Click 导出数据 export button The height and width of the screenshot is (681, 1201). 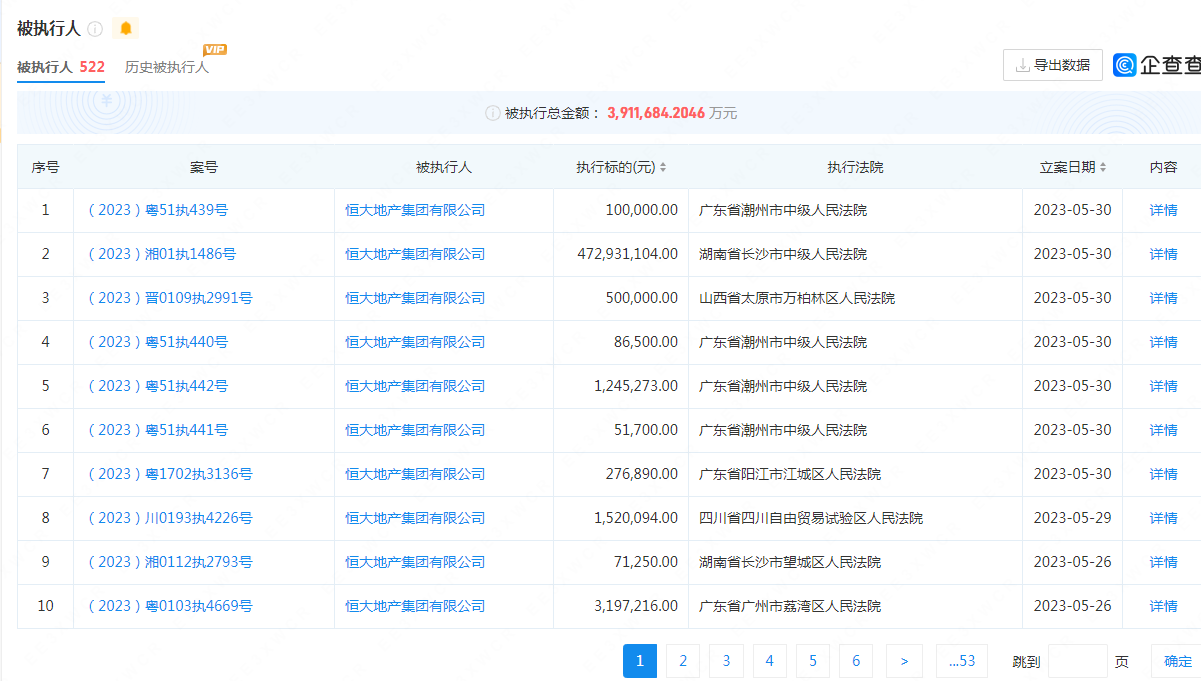1052,65
